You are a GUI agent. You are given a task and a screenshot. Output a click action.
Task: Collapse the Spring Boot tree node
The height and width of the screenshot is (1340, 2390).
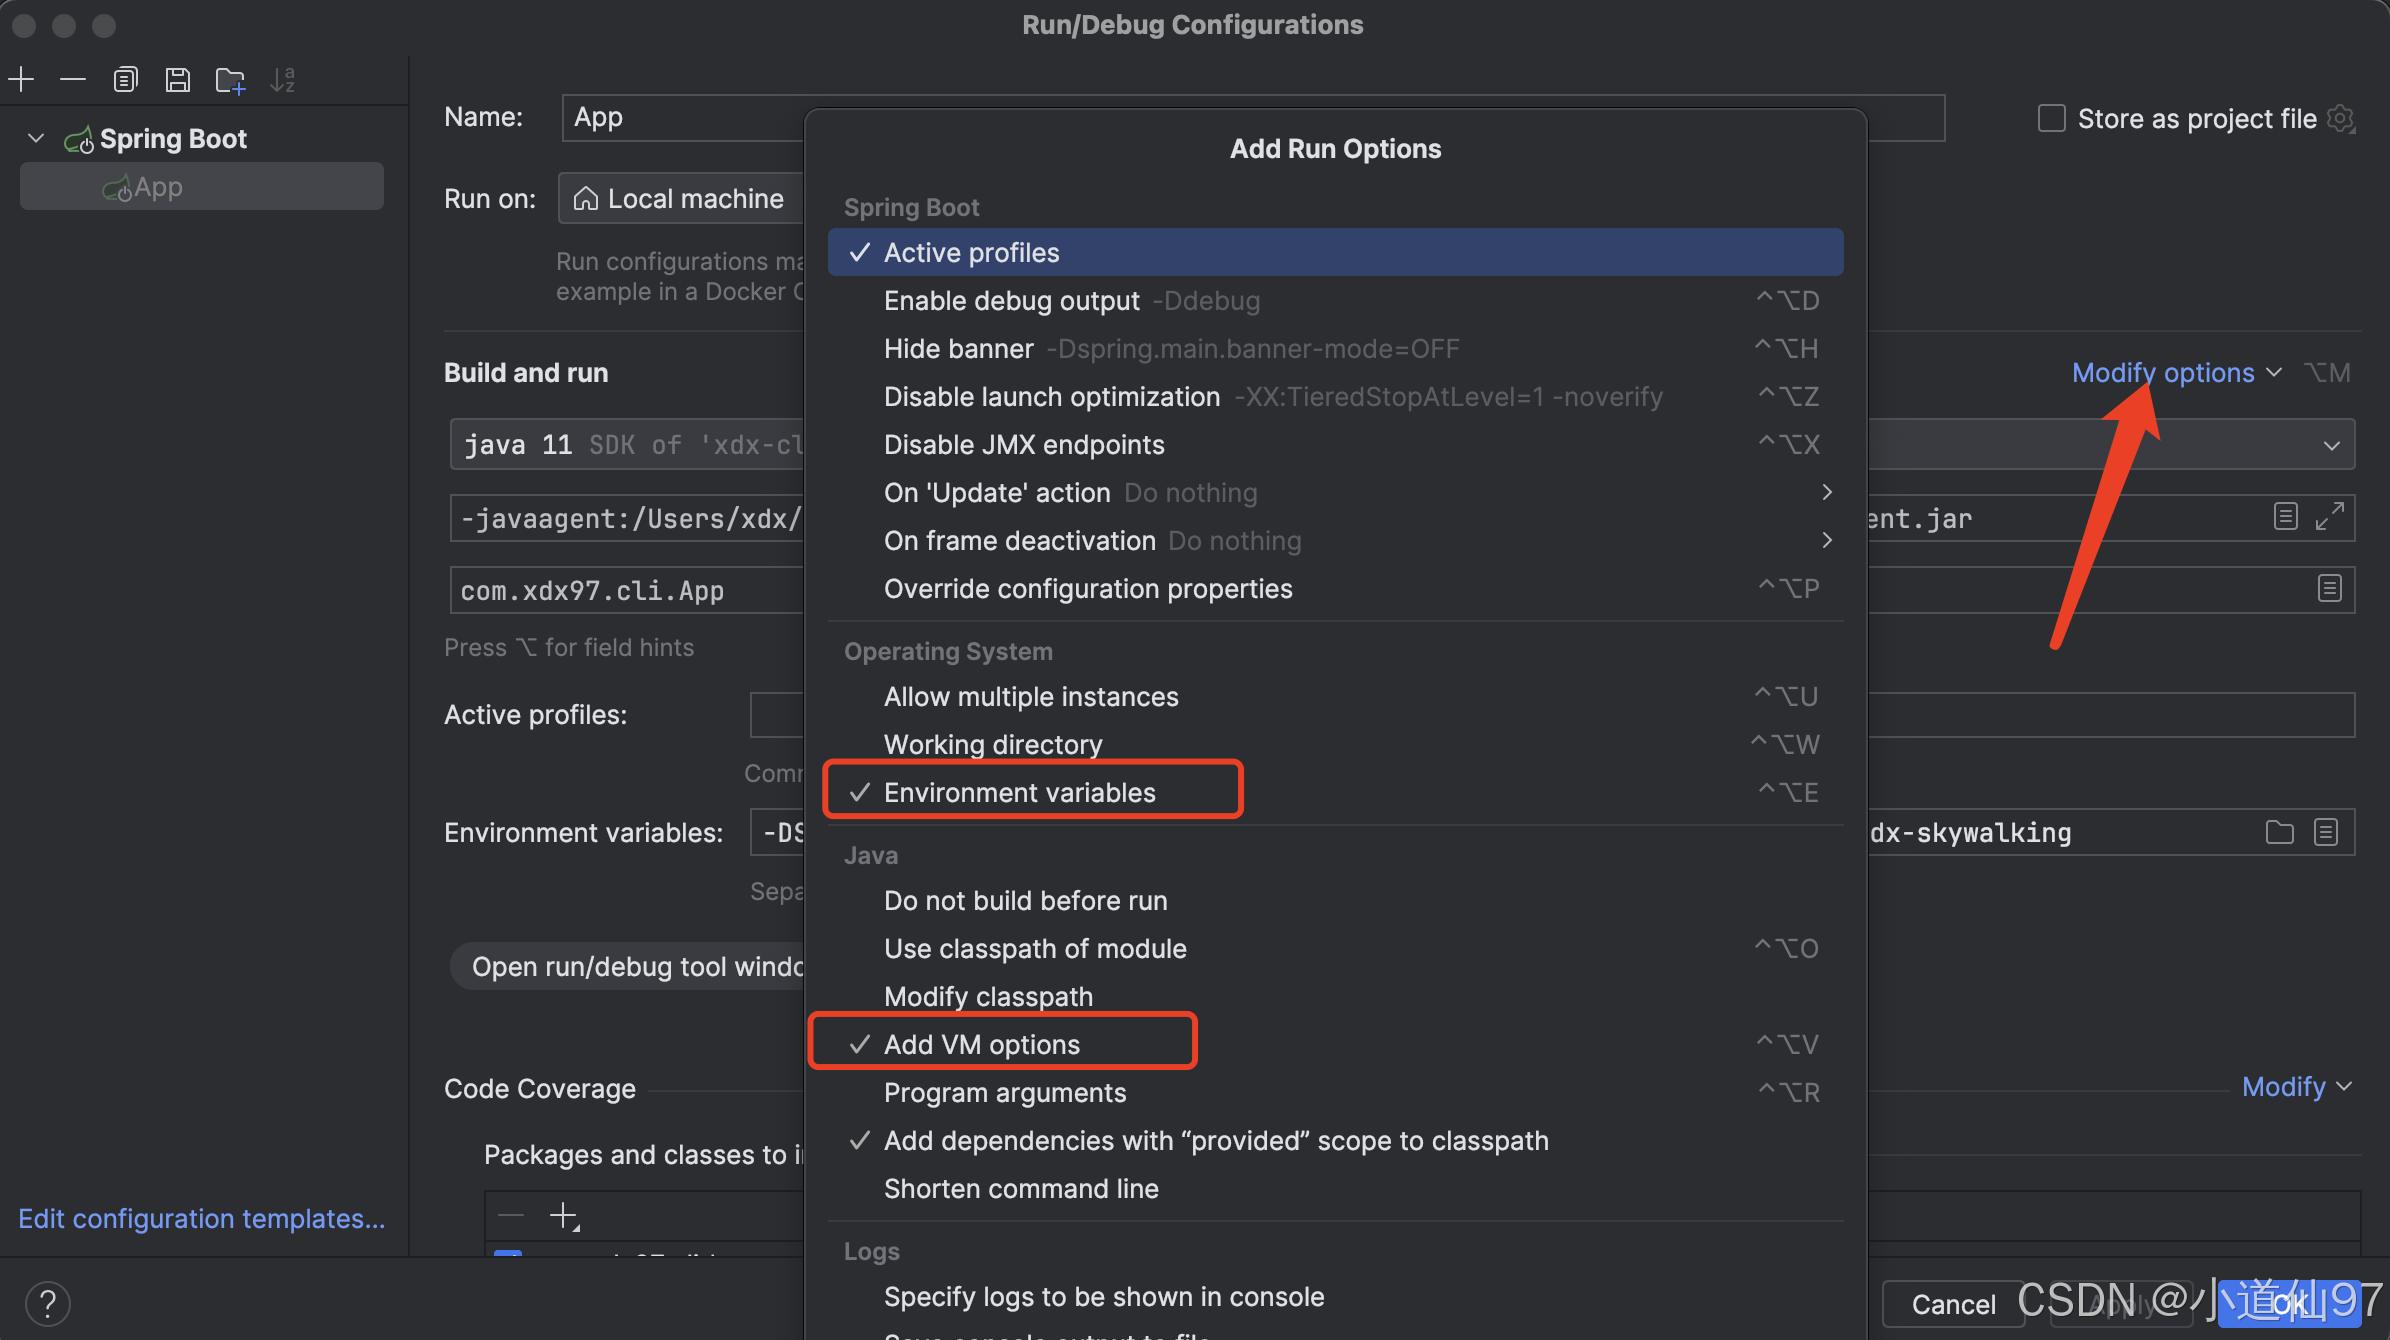point(36,138)
